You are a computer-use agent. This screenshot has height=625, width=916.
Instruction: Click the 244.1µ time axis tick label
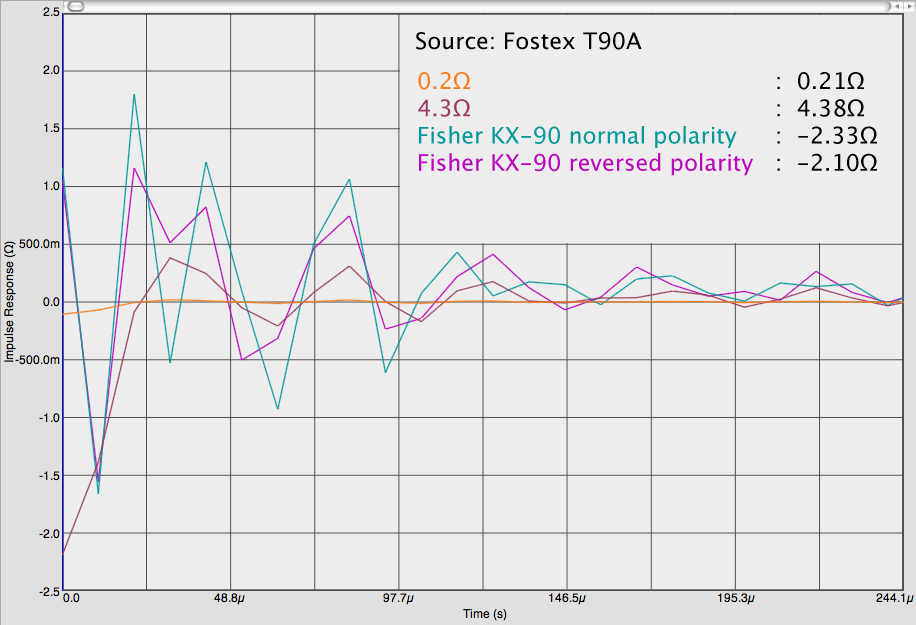coord(894,599)
